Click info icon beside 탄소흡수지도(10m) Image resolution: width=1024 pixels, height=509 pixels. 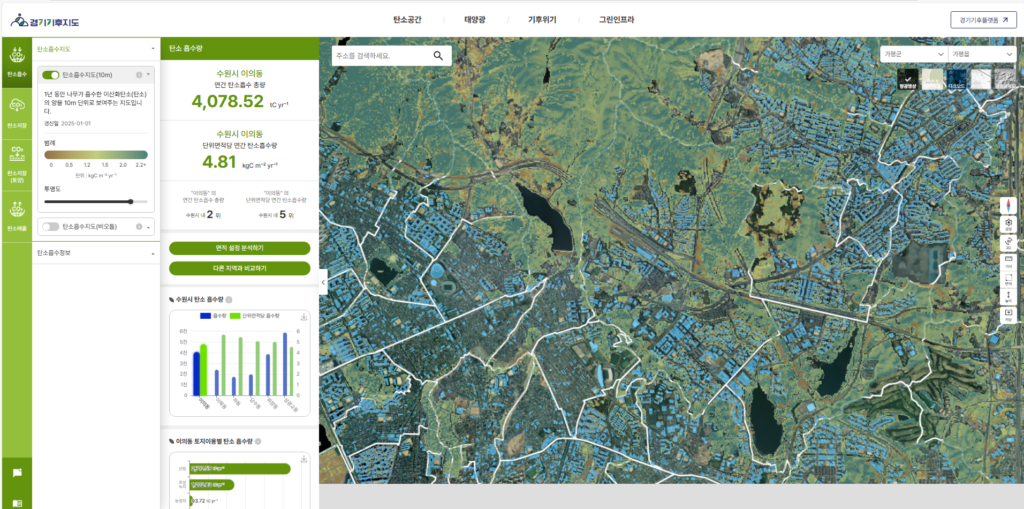pyautogui.click(x=138, y=75)
